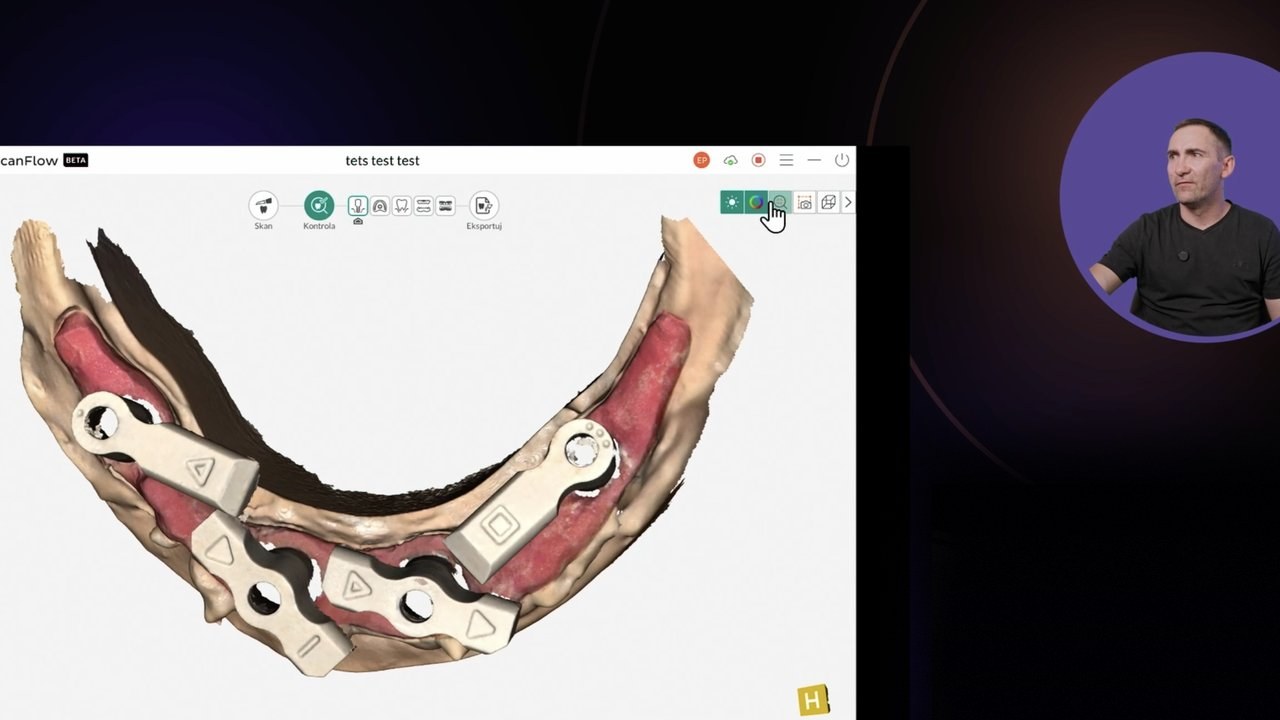Toggle the lighting sun icon
Viewport: 1280px width, 720px height.
(732, 202)
